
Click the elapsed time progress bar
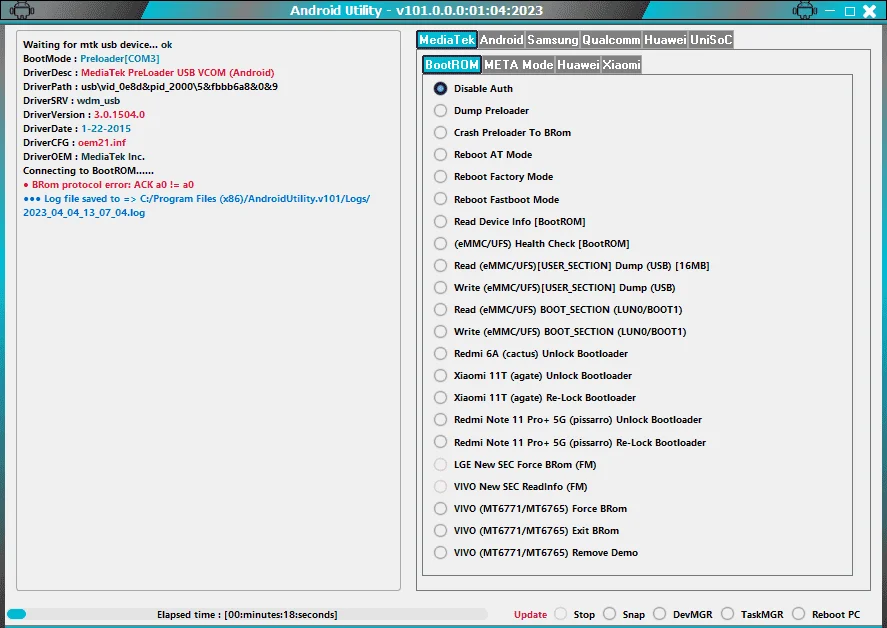pyautogui.click(x=247, y=614)
